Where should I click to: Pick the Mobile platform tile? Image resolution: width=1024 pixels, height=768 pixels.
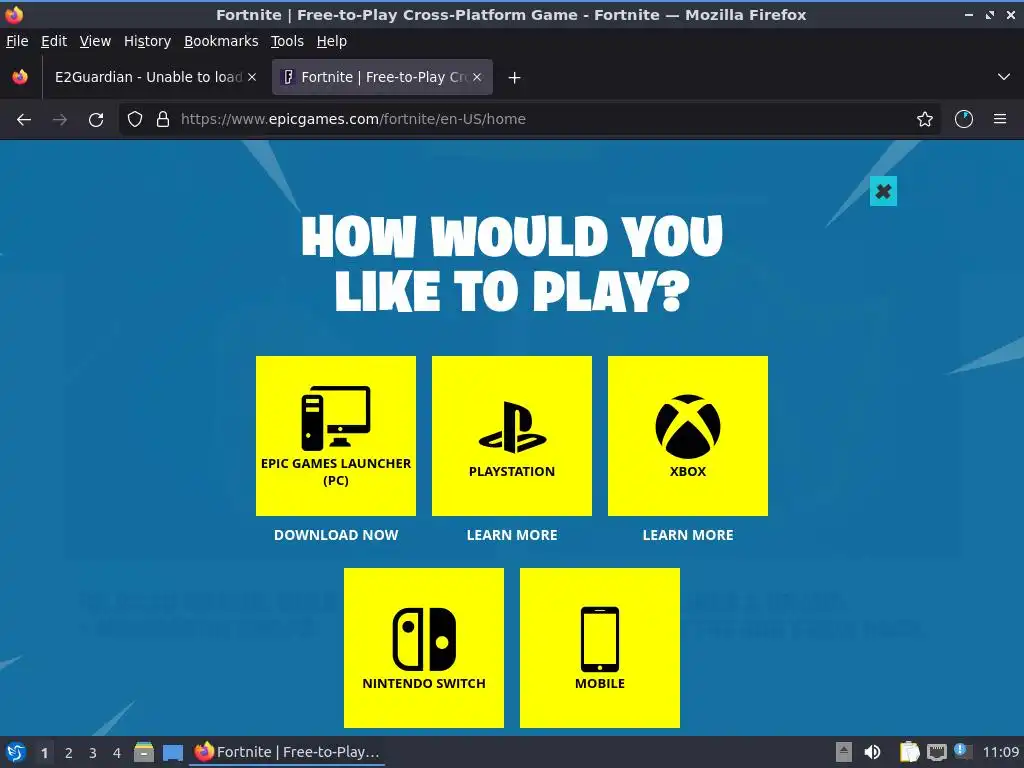point(600,648)
